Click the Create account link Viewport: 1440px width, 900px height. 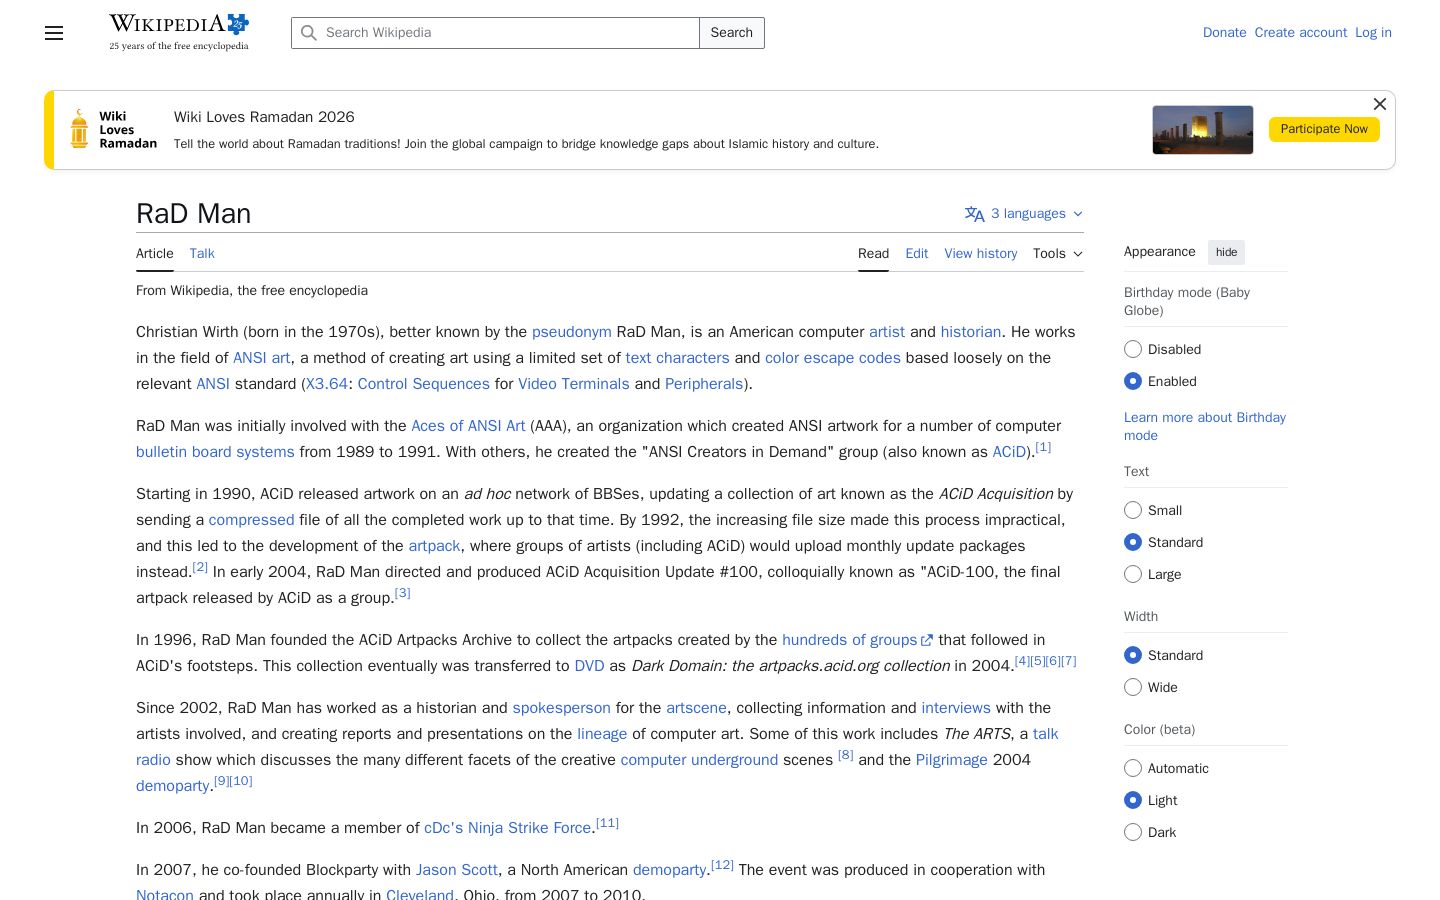coord(1301,33)
